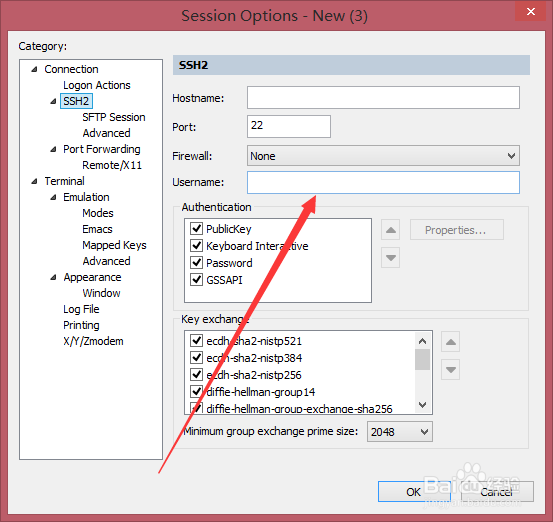553x522 pixels.
Task: Collapse the Emulation tree node
Action: coord(53,198)
